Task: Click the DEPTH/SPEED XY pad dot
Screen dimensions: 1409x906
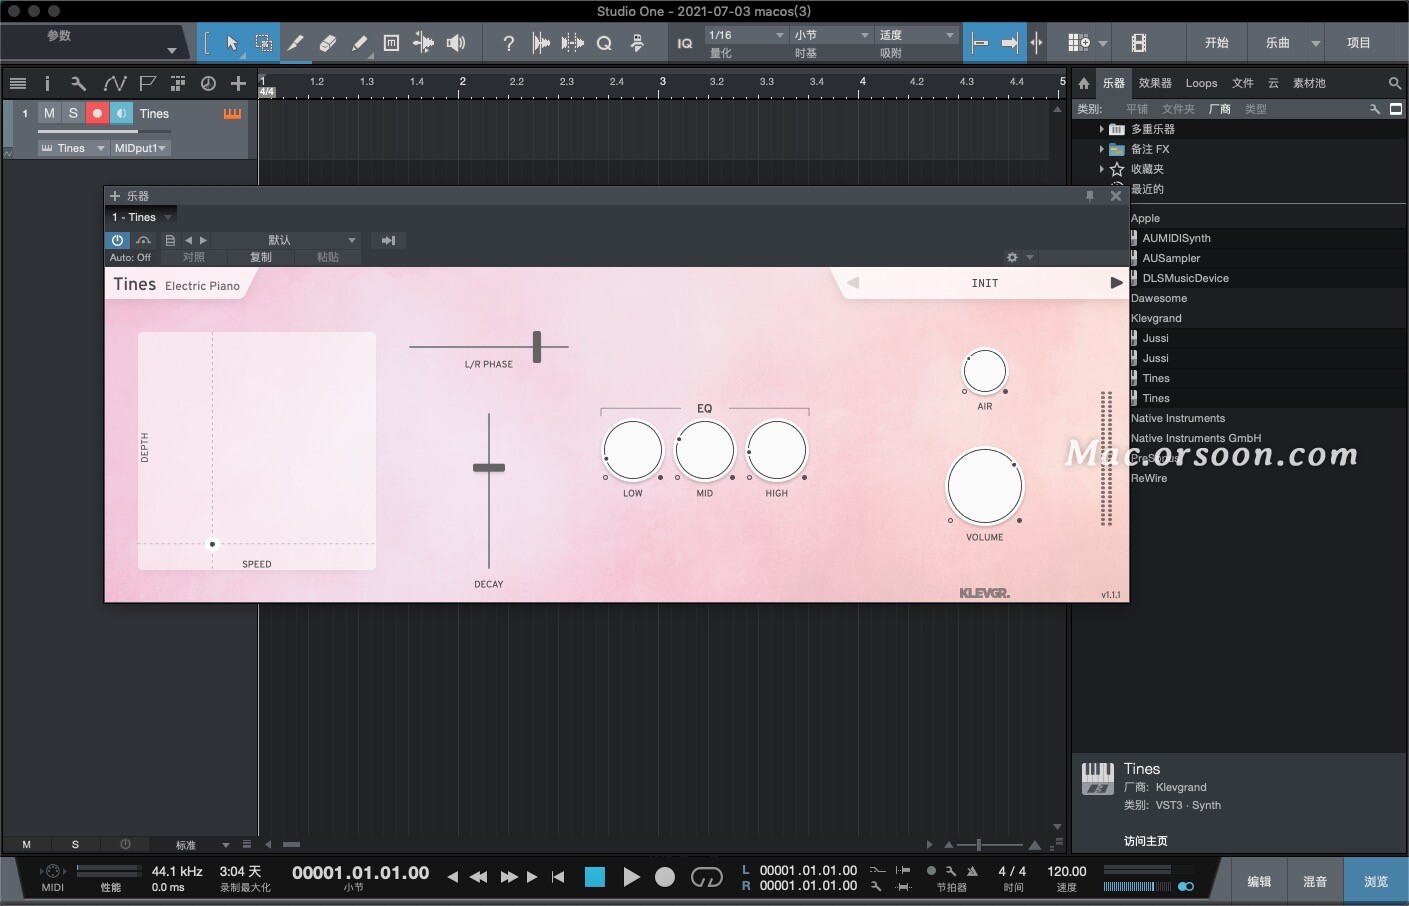Action: (212, 544)
